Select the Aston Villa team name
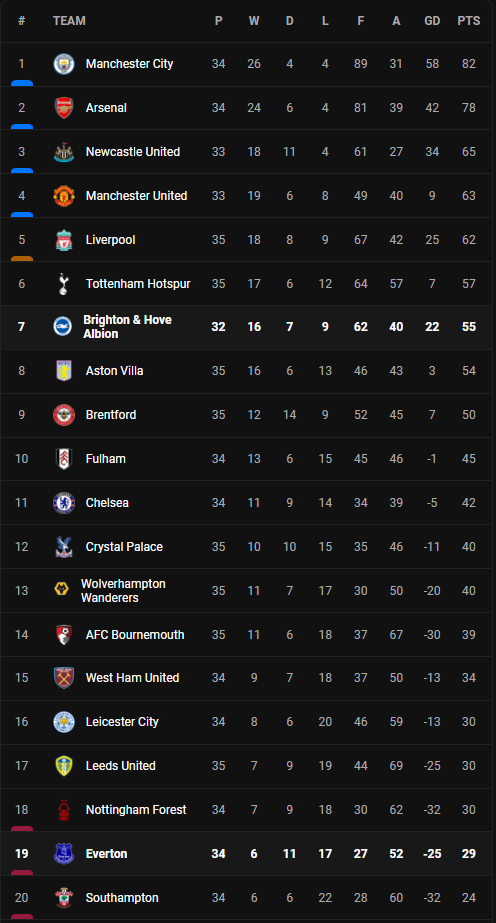This screenshot has height=923, width=496. coord(115,371)
